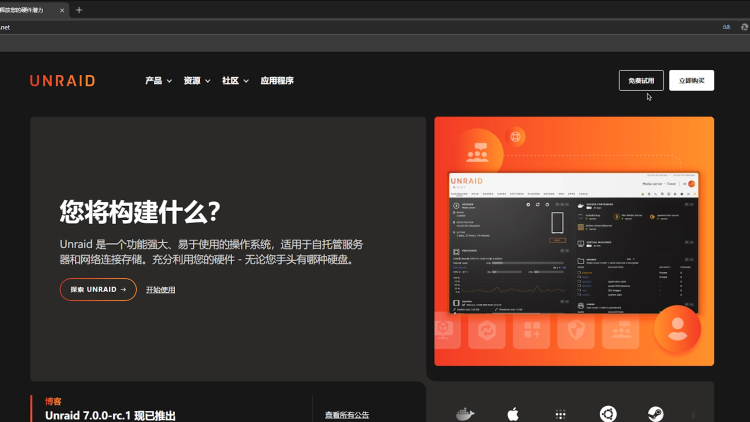This screenshot has height=422, width=750.
Task: Open the 开始使用 link
Action: click(160, 290)
